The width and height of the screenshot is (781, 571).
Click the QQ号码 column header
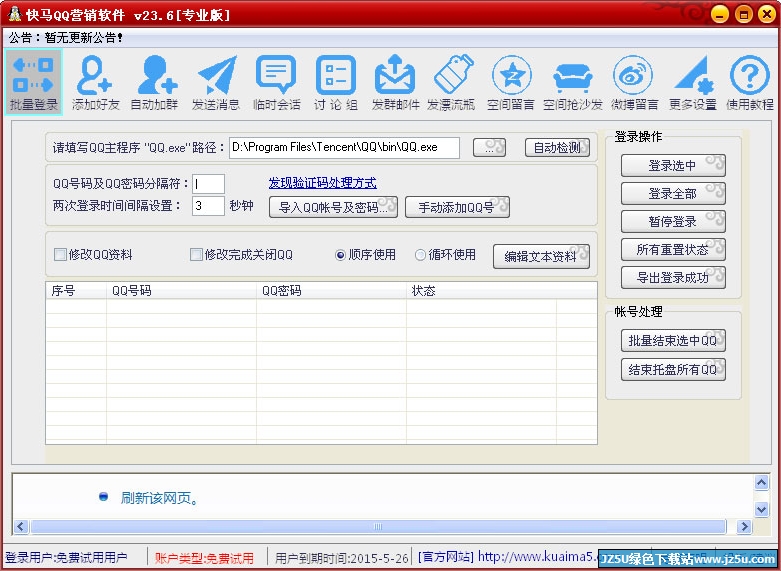point(181,290)
